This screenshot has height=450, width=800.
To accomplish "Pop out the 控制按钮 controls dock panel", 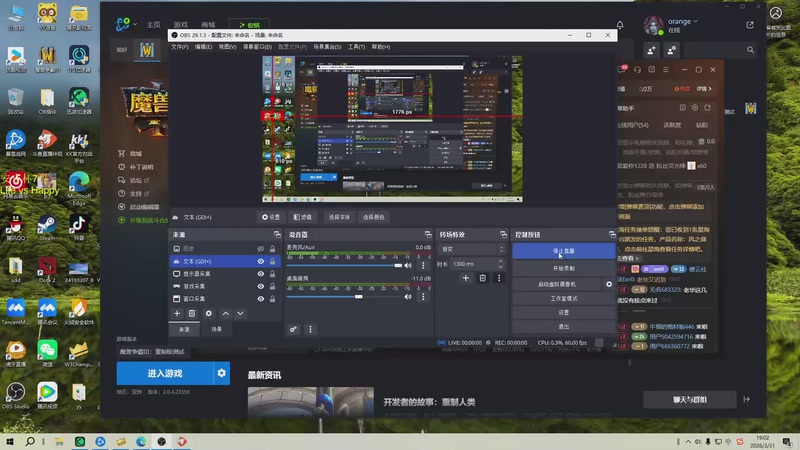I will [612, 235].
